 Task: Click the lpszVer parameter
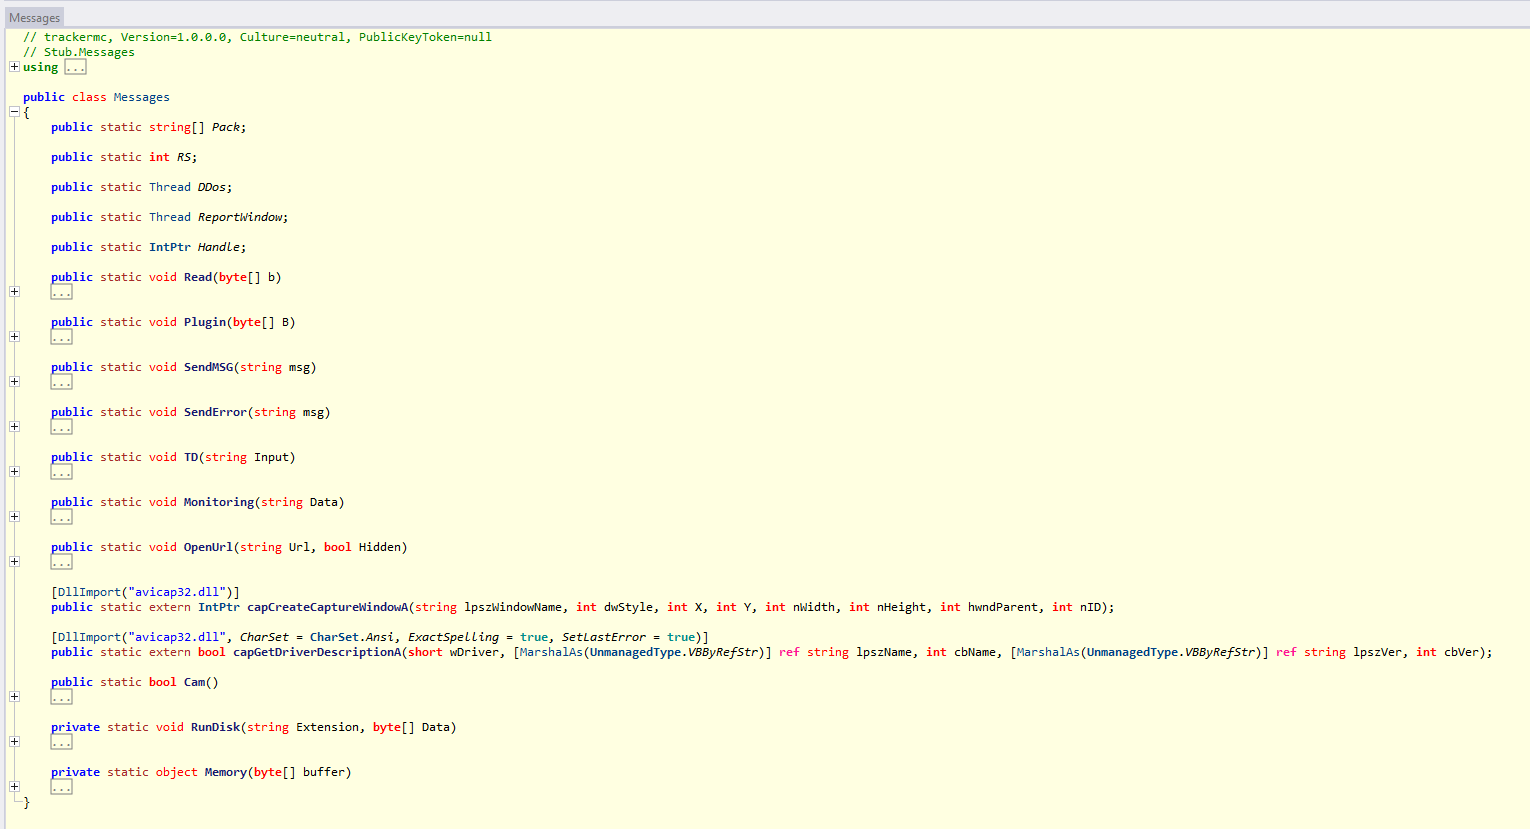click(x=1378, y=652)
